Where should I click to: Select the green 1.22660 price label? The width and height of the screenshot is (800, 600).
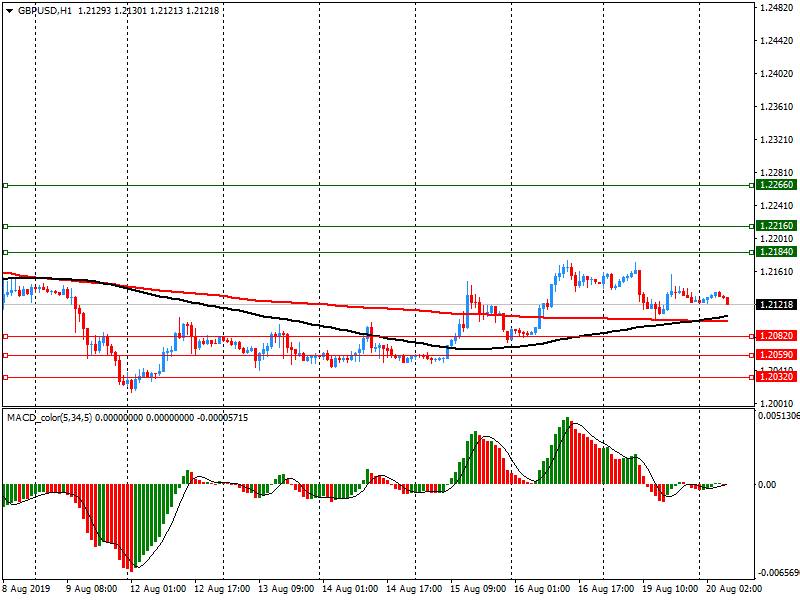tap(777, 185)
